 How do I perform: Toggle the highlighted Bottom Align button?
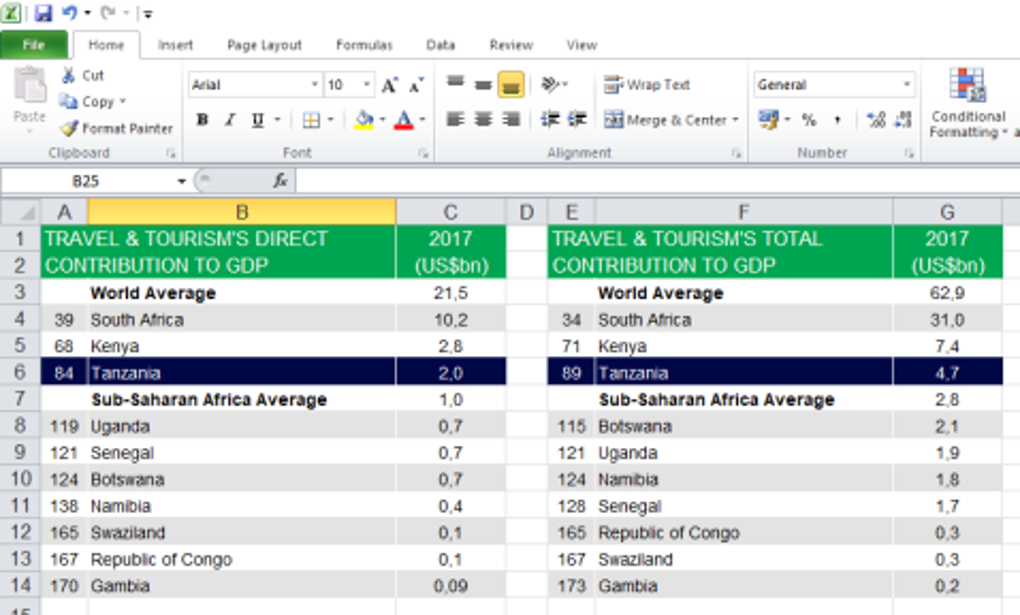511,85
